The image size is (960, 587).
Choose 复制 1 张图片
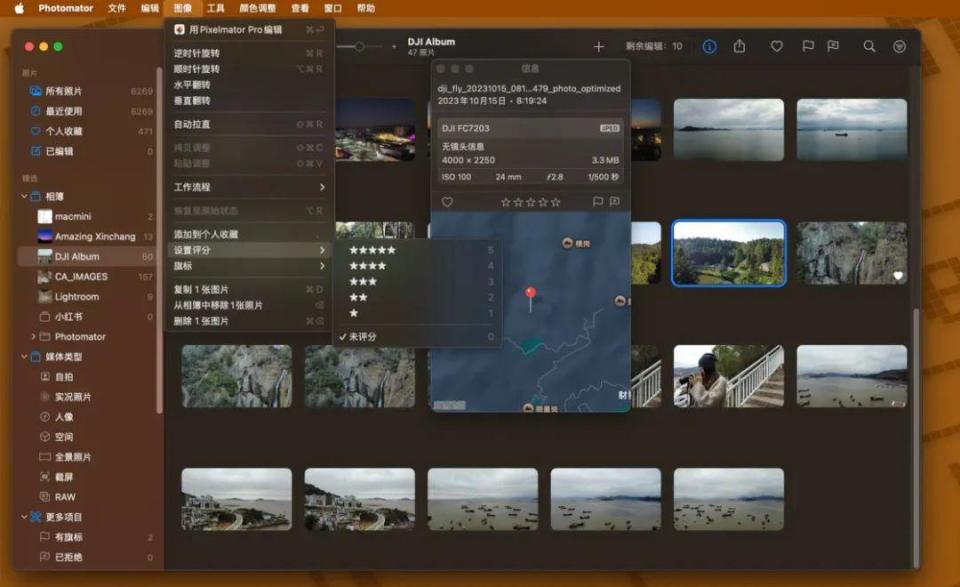point(249,290)
